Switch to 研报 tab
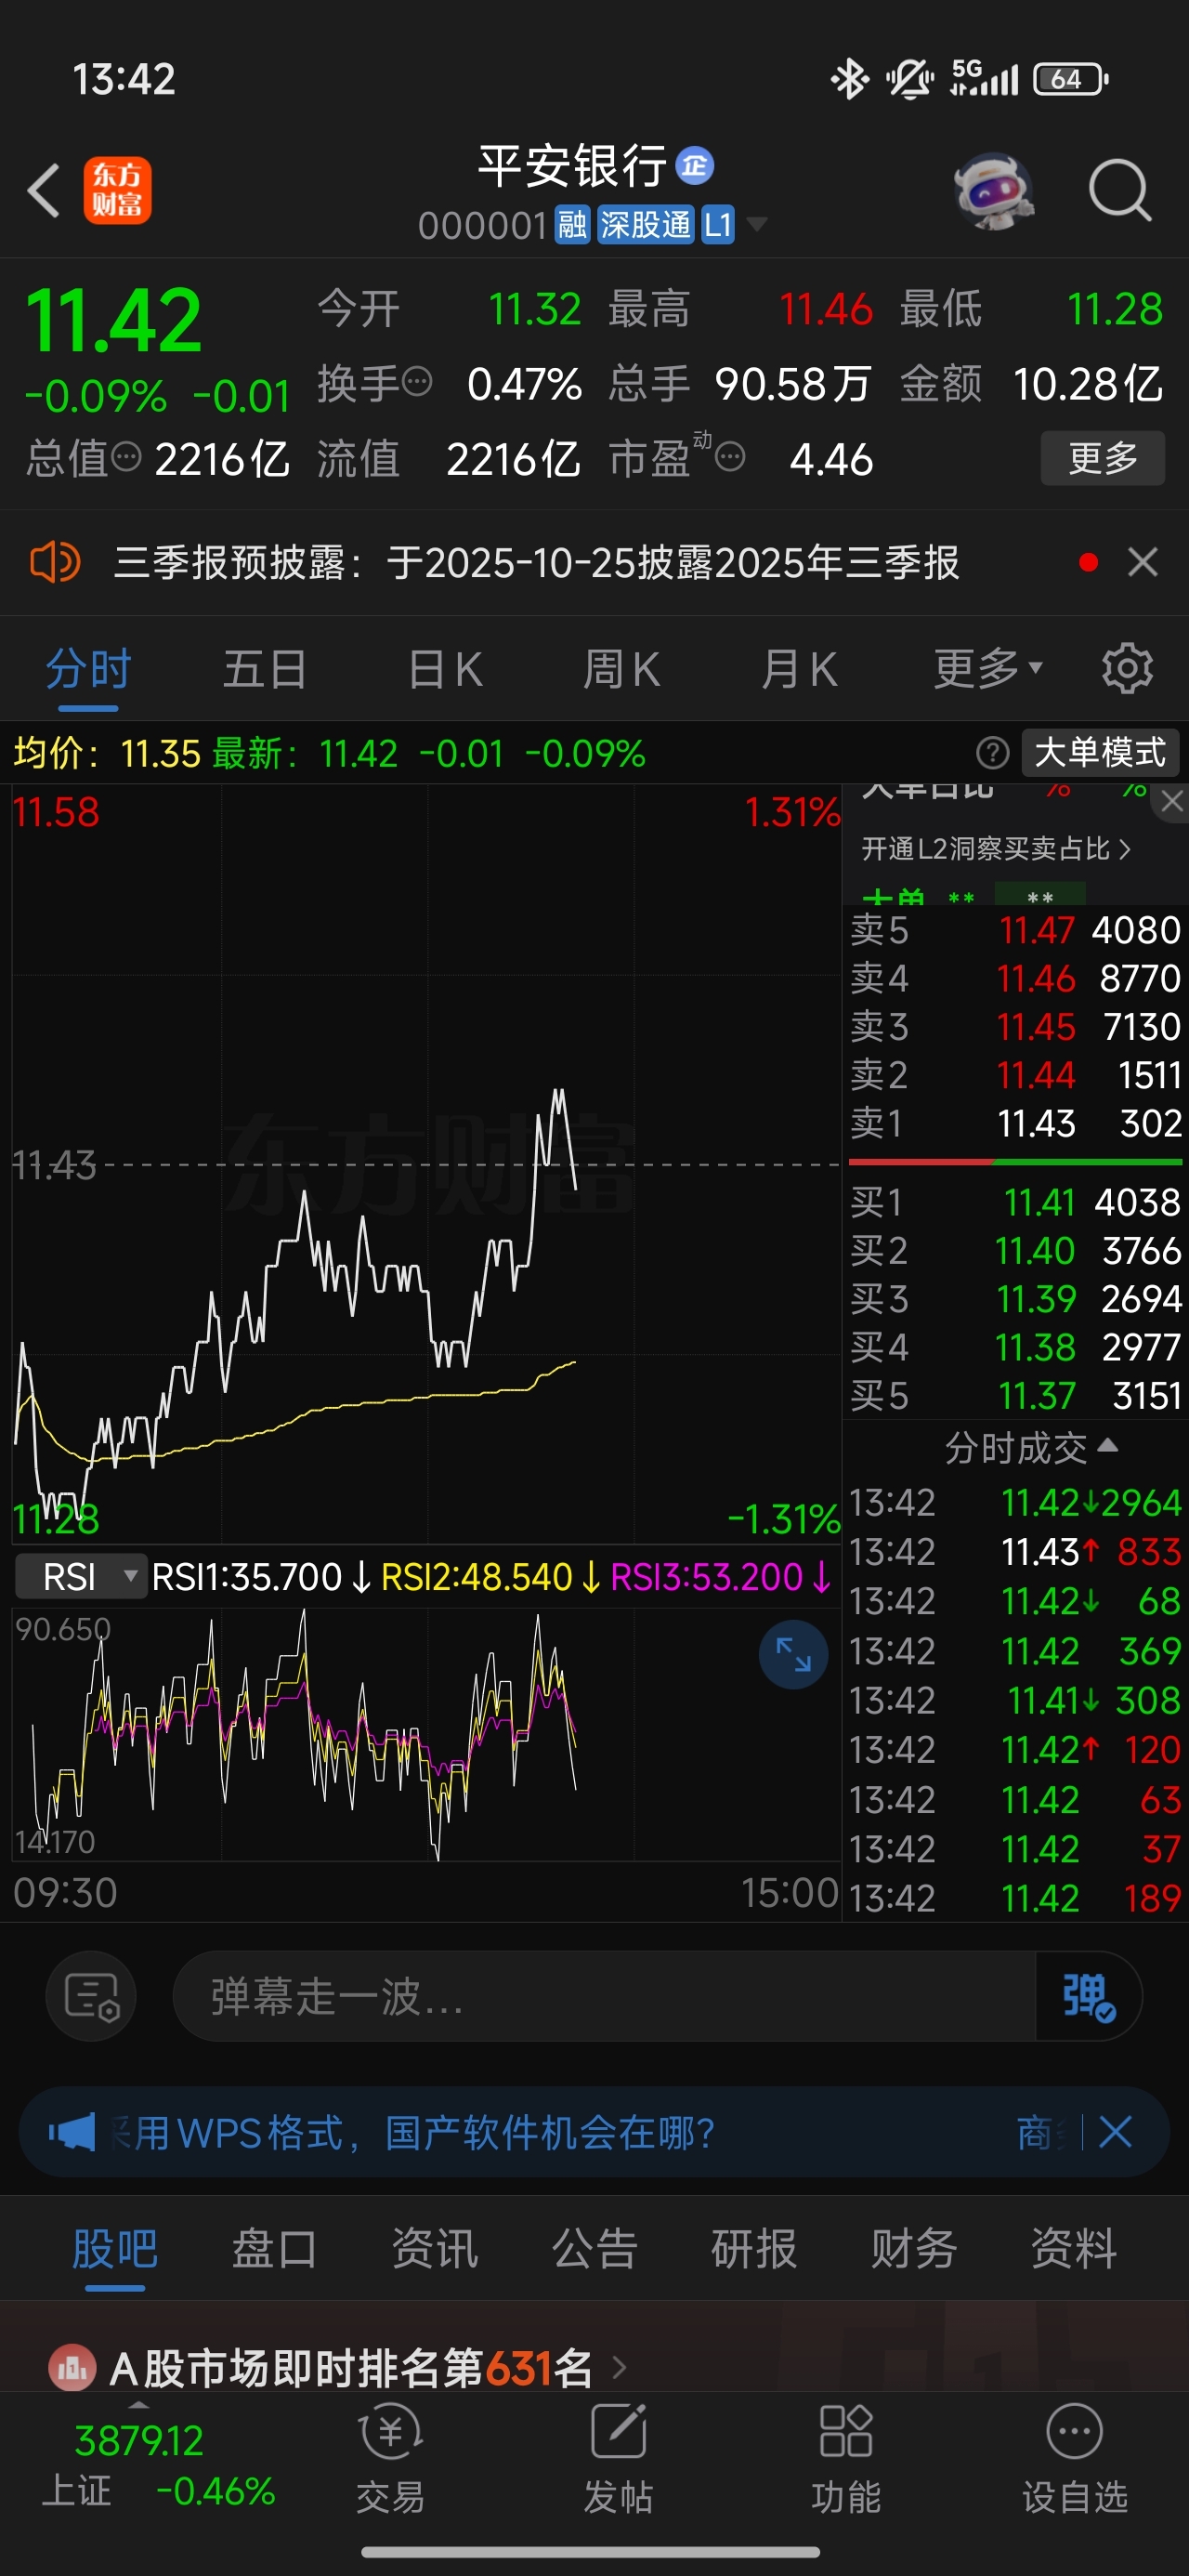The image size is (1189, 2576). coord(753,2248)
